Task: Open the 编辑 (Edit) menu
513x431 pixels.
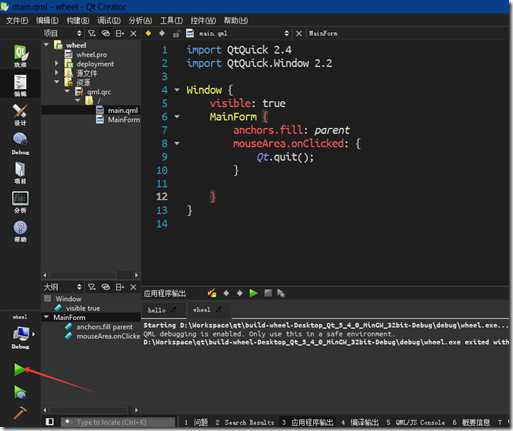Action: point(47,20)
